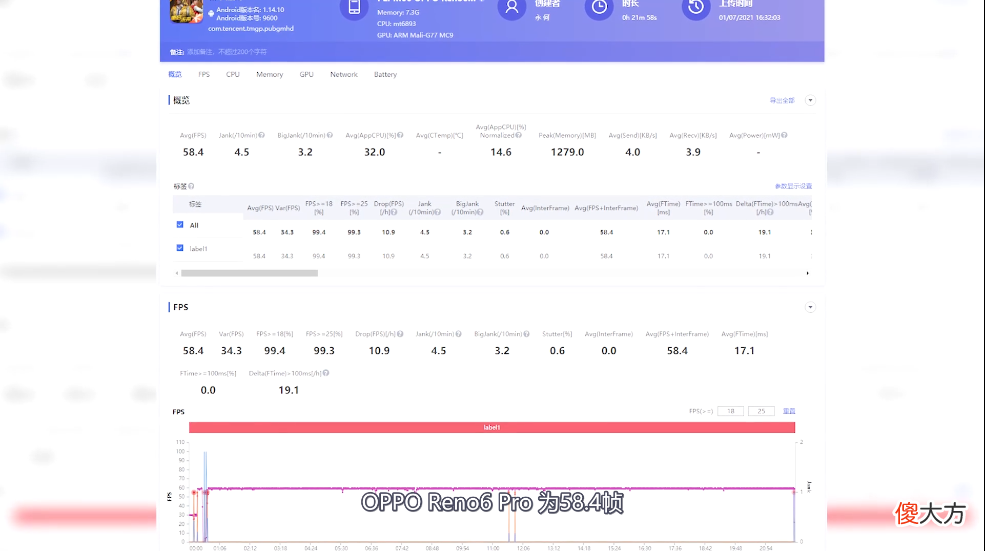Click the FPS section Avg(FTime) value 17.1
The width and height of the screenshot is (985, 551).
pyautogui.click(x=744, y=351)
